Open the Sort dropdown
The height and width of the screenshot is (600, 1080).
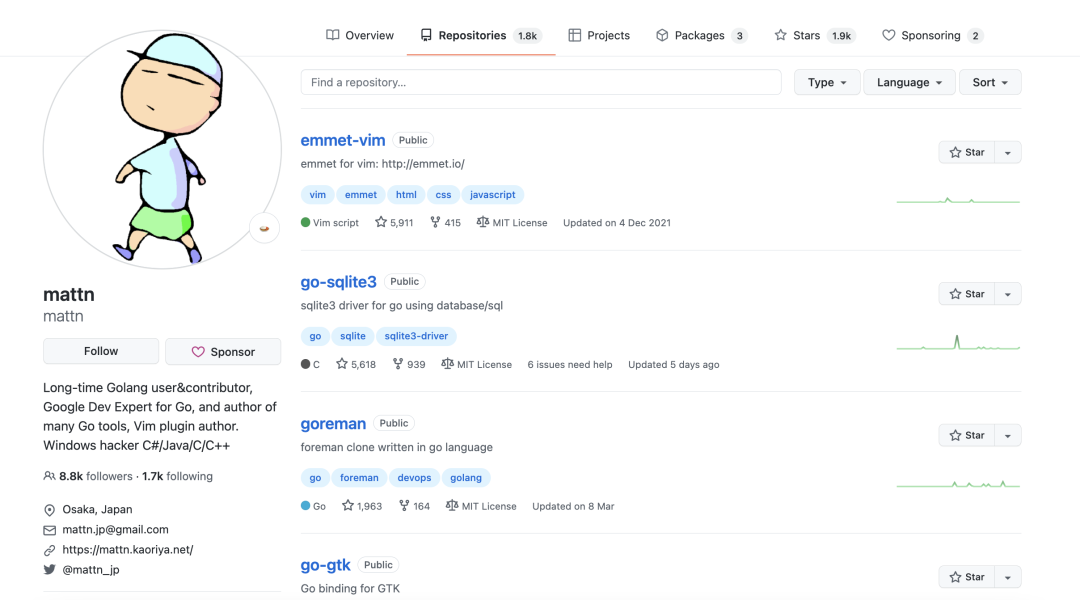990,82
